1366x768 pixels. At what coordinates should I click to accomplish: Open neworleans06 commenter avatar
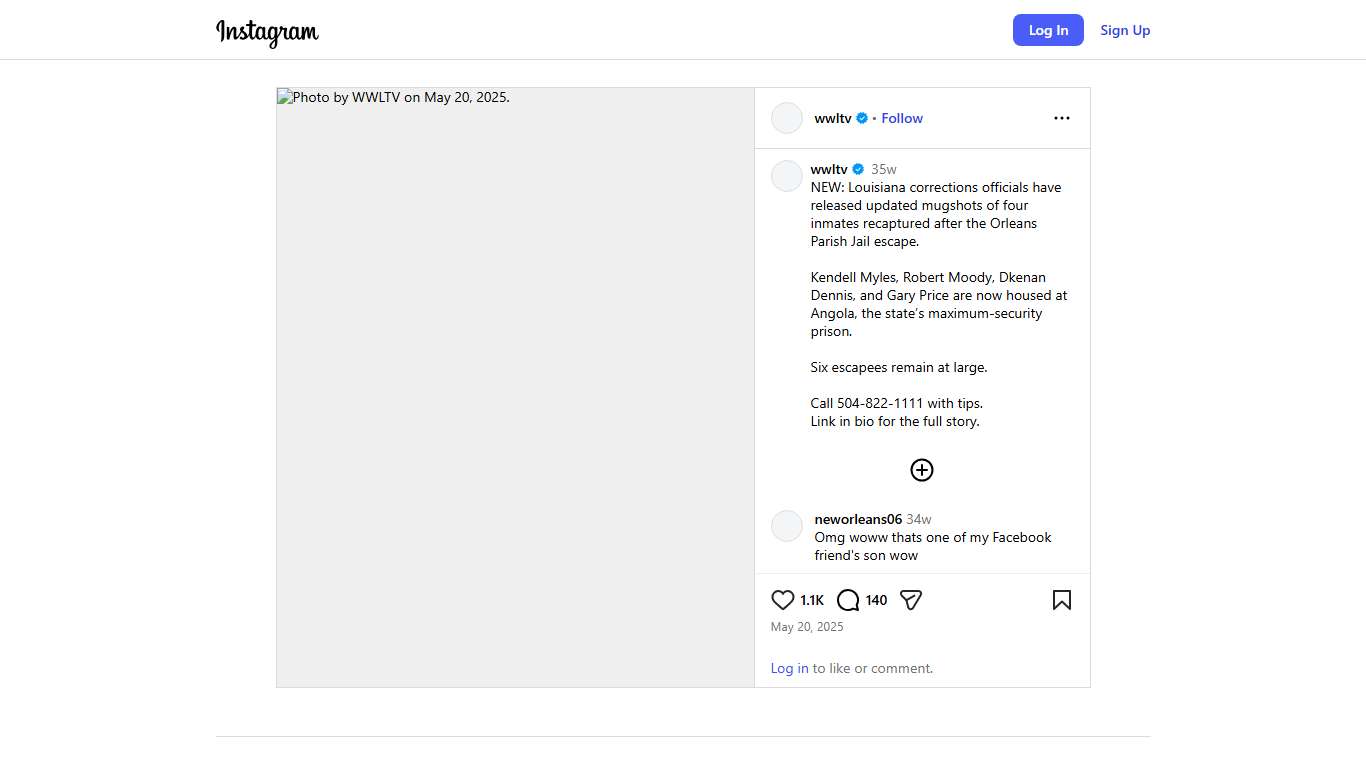click(787, 526)
